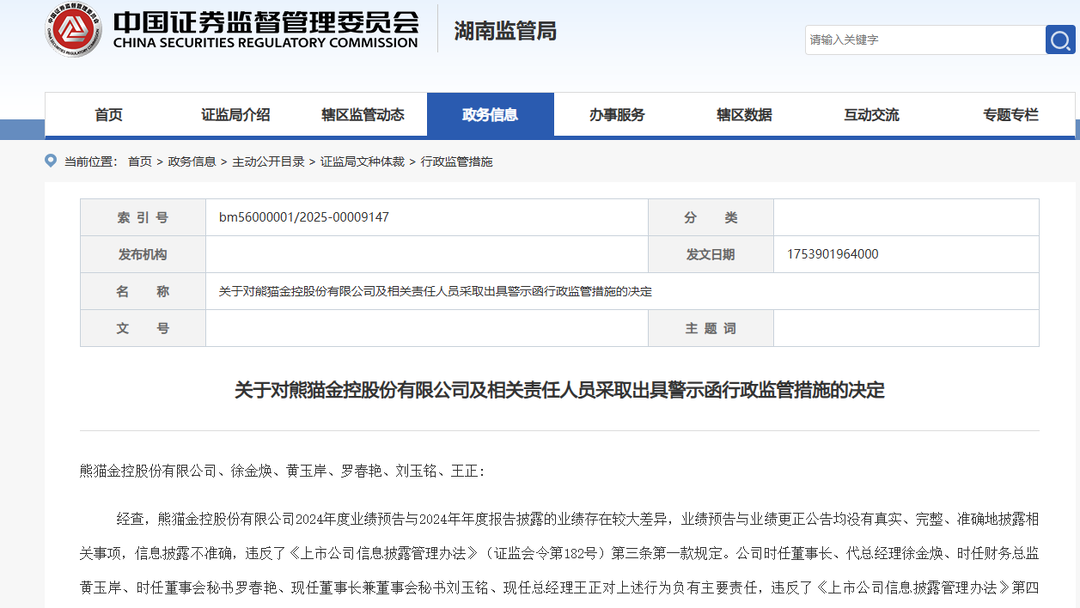This screenshot has width=1080, height=608.
Task: Open the 辖区监管动态 navigation tab
Action: click(x=363, y=115)
